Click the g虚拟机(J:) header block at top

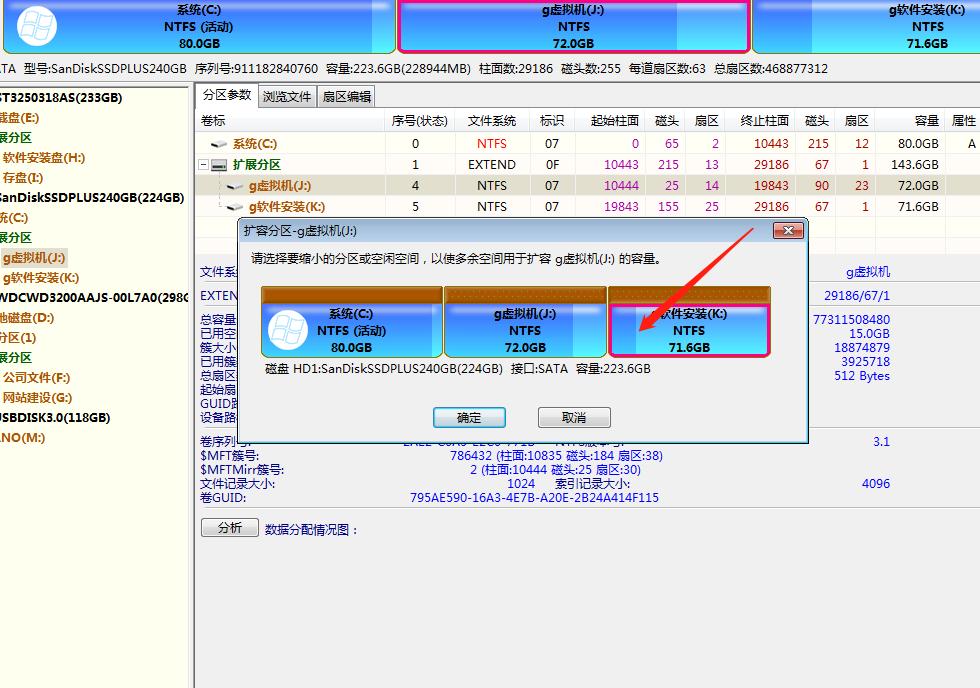[x=574, y=26]
